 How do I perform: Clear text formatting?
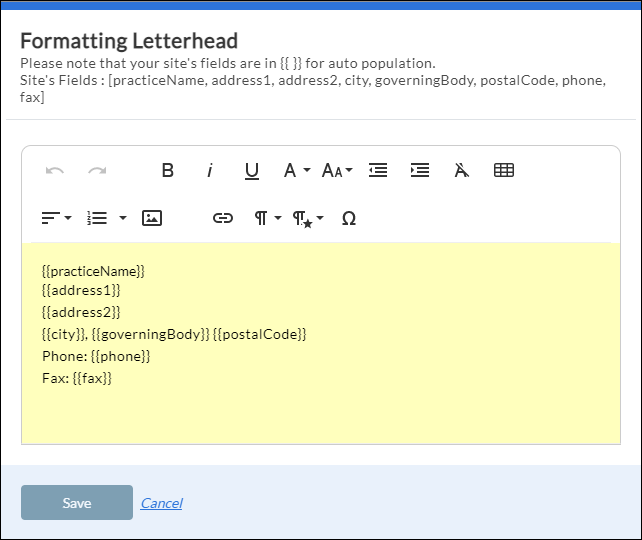(461, 171)
